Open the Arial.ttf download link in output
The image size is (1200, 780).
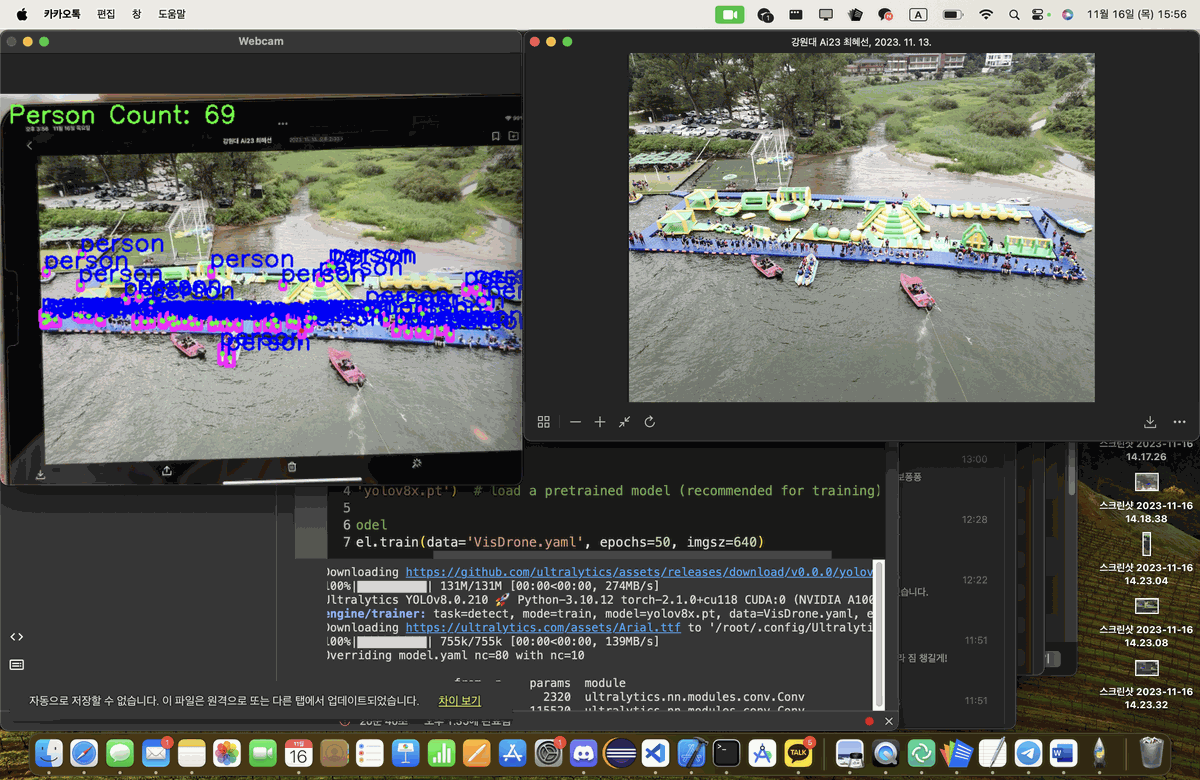(542, 627)
